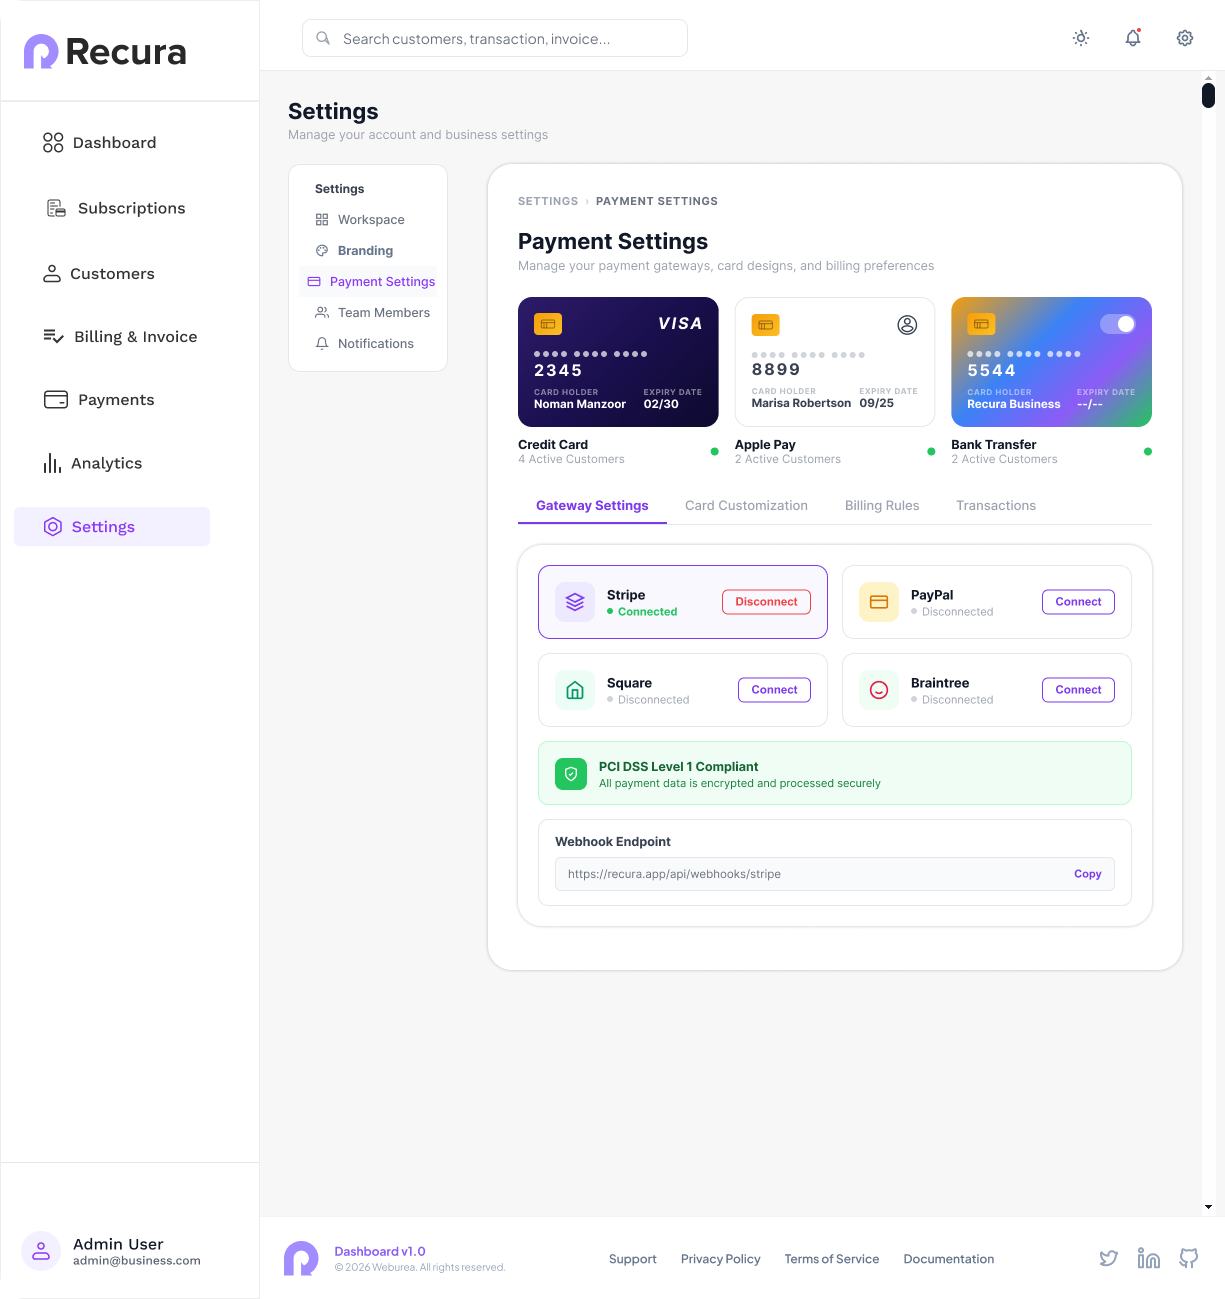Click the user icon on Marisa Robertson's card
This screenshot has width=1225, height=1299.
click(907, 325)
